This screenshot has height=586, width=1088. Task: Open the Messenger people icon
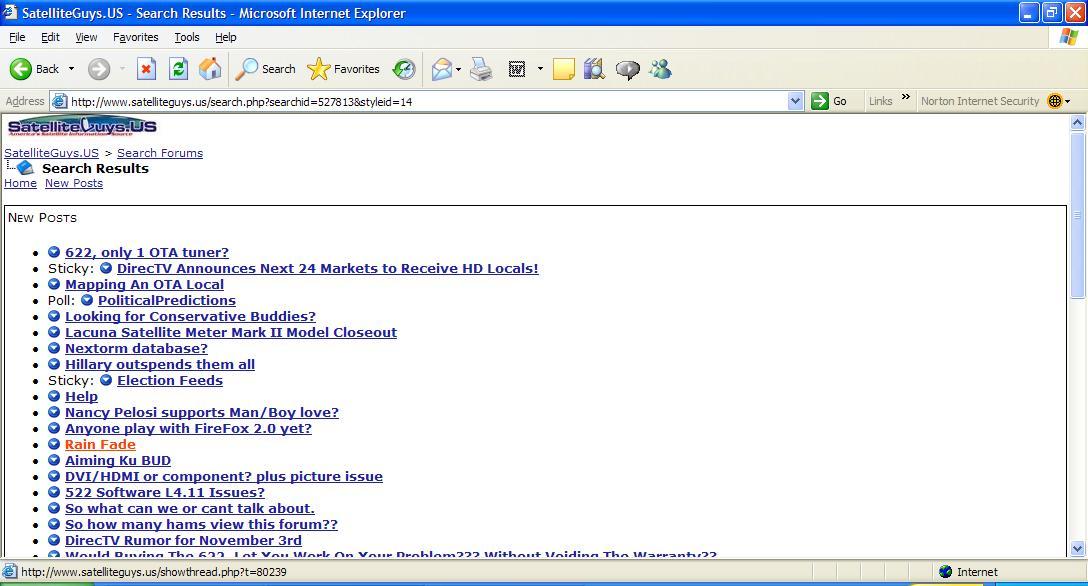tap(661, 69)
